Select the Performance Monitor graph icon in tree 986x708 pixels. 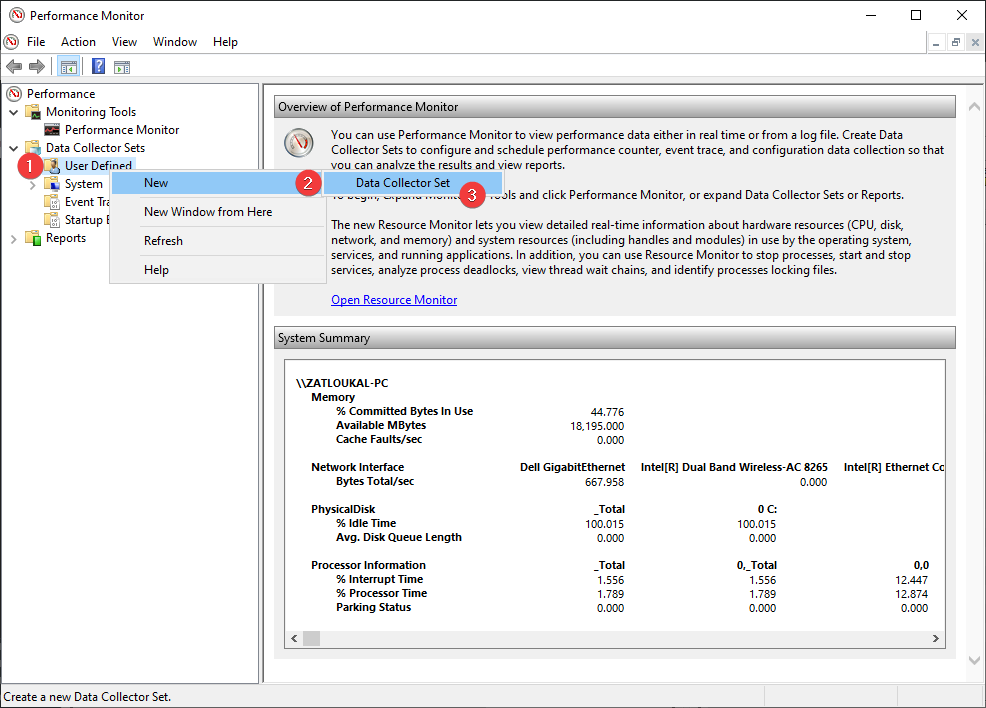[53, 130]
